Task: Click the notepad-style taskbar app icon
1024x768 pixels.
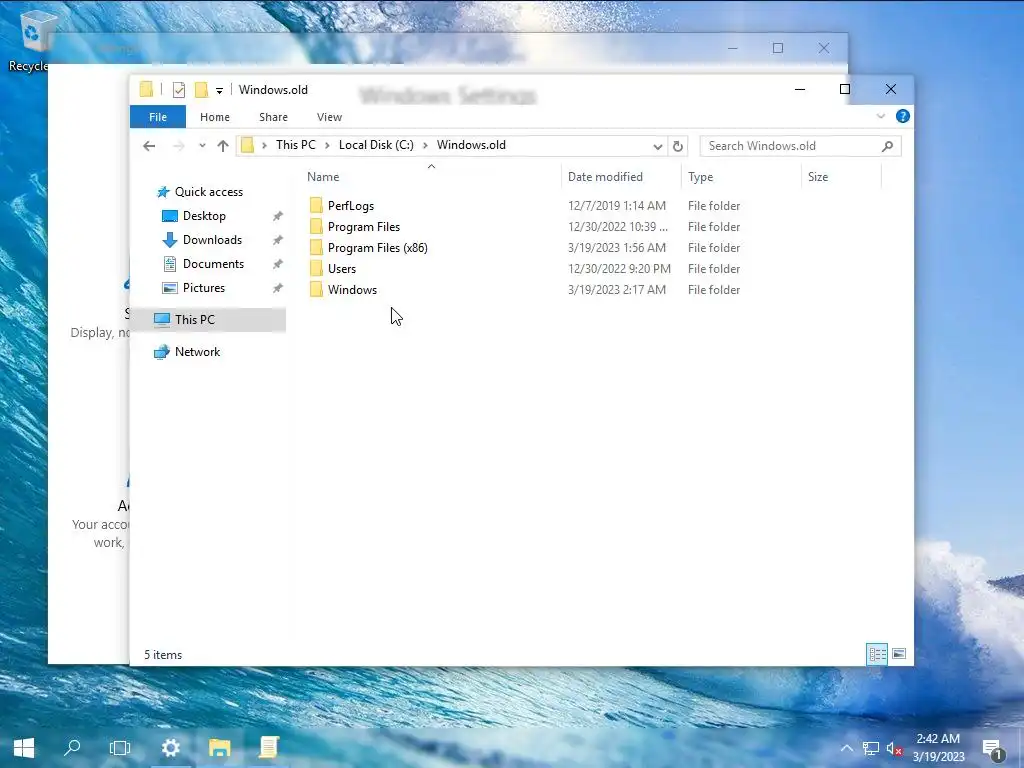Action: (x=268, y=748)
